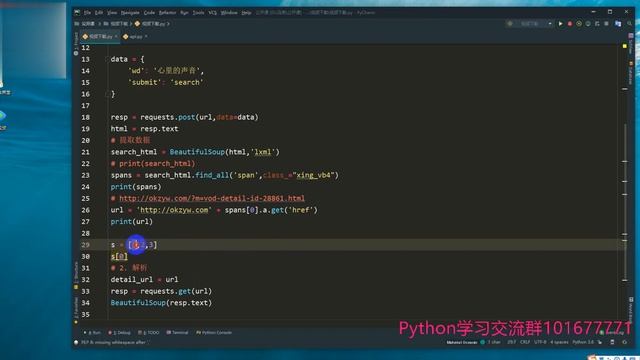Open the File menu
The width and height of the screenshot is (640, 360).
click(x=87, y=13)
